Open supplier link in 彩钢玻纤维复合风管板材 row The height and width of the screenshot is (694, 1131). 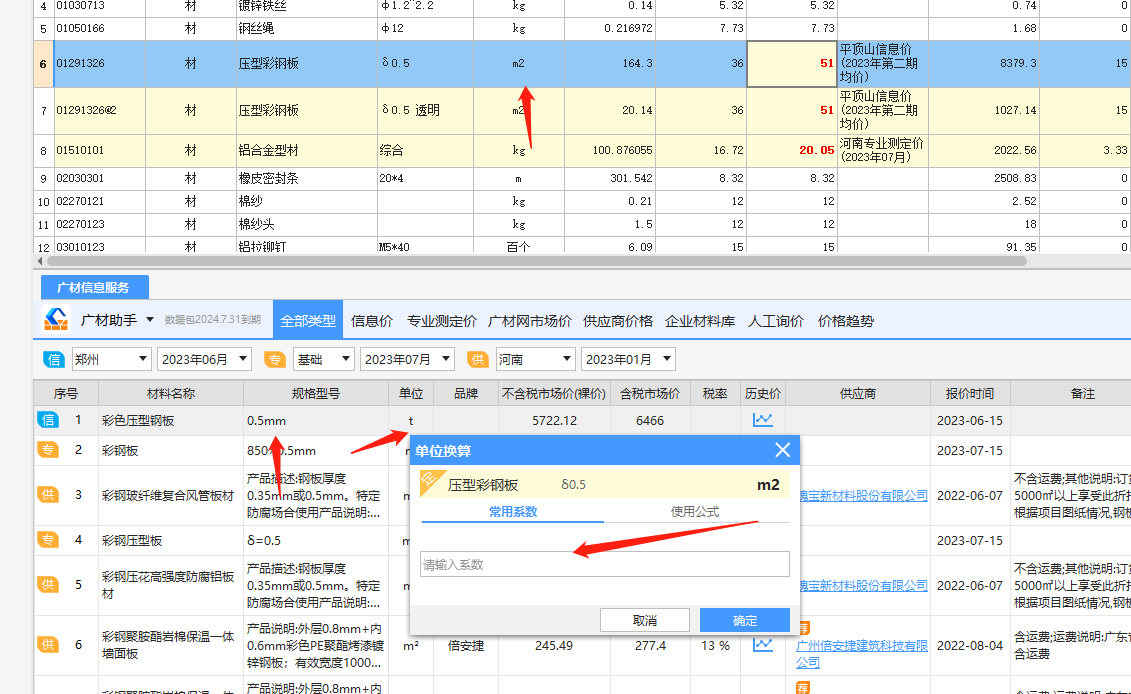point(863,496)
